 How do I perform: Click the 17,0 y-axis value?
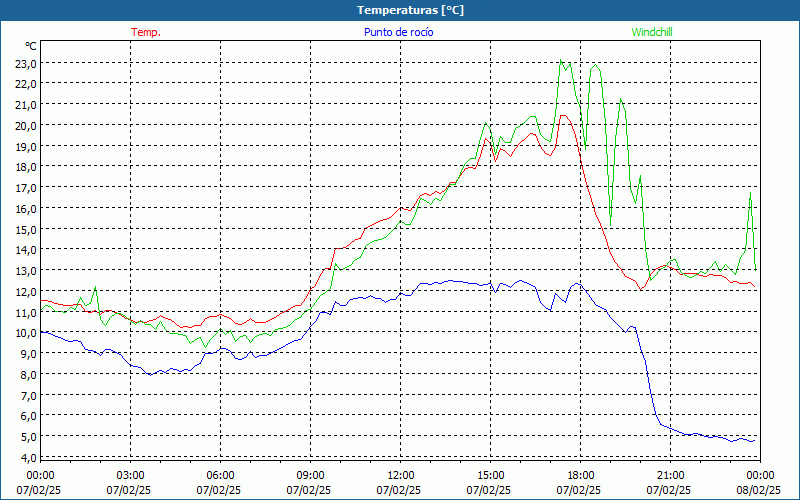coord(26,189)
